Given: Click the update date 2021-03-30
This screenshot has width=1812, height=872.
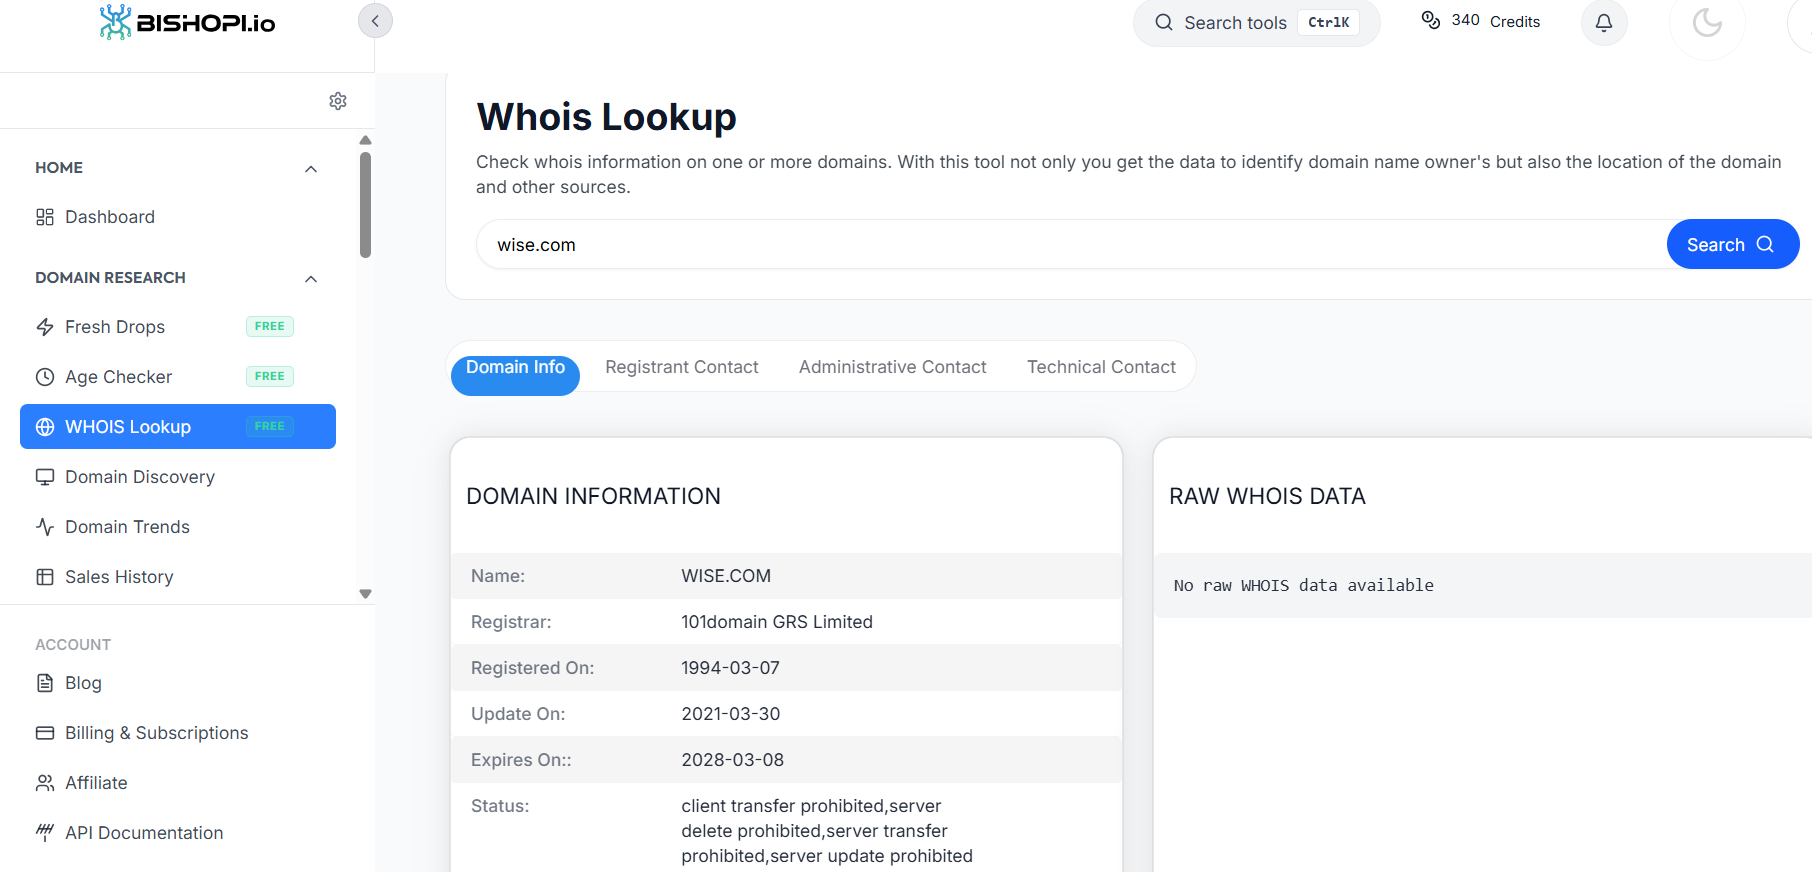Looking at the screenshot, I should [x=730, y=714].
